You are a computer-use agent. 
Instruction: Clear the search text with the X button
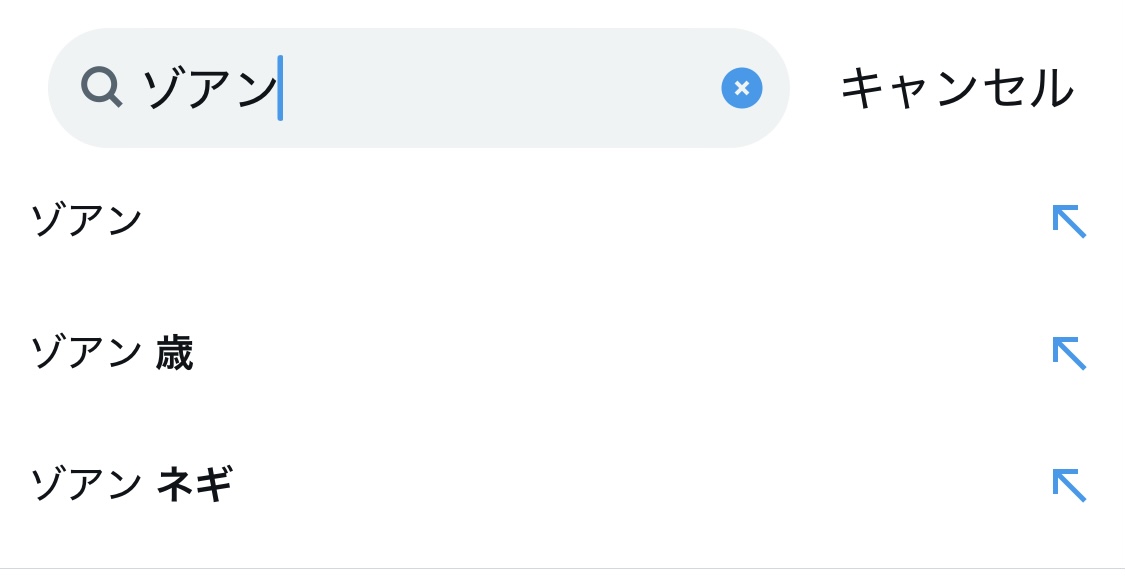tap(741, 88)
